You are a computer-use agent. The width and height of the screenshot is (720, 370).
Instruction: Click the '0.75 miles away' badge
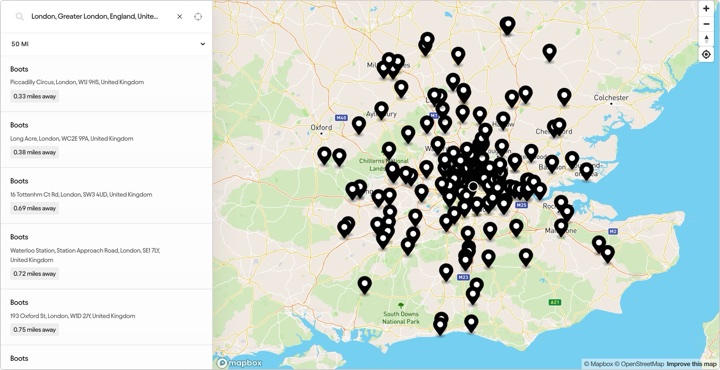pos(35,330)
